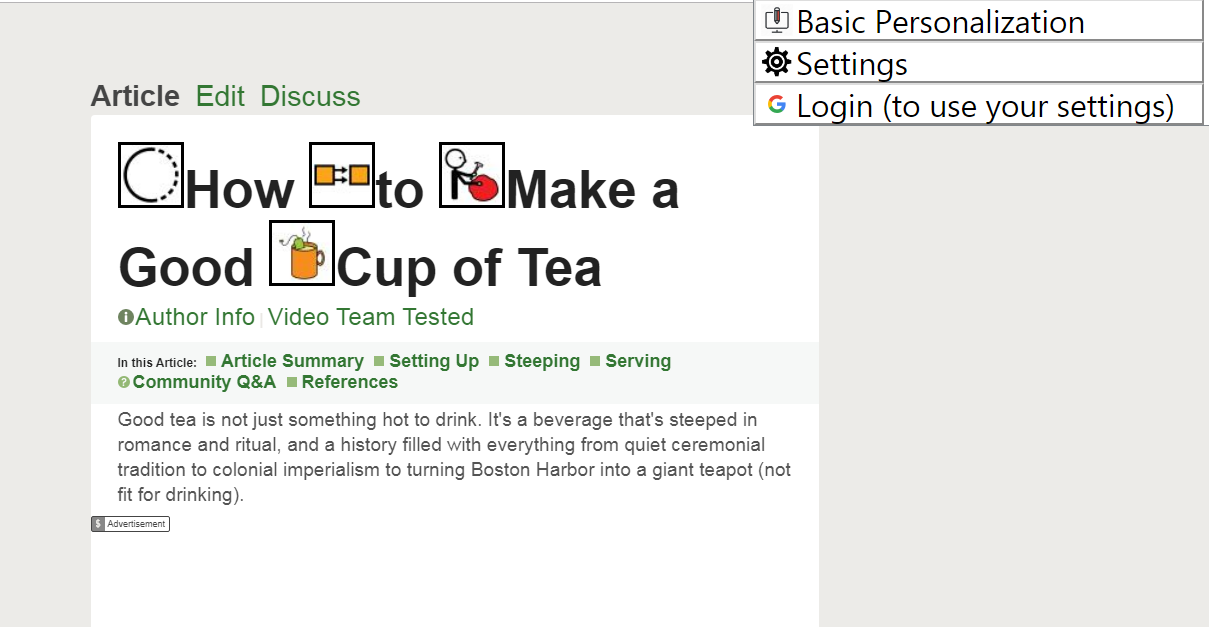1209x627 pixels.
Task: Click the orange tea mug symbol
Action: (x=302, y=253)
